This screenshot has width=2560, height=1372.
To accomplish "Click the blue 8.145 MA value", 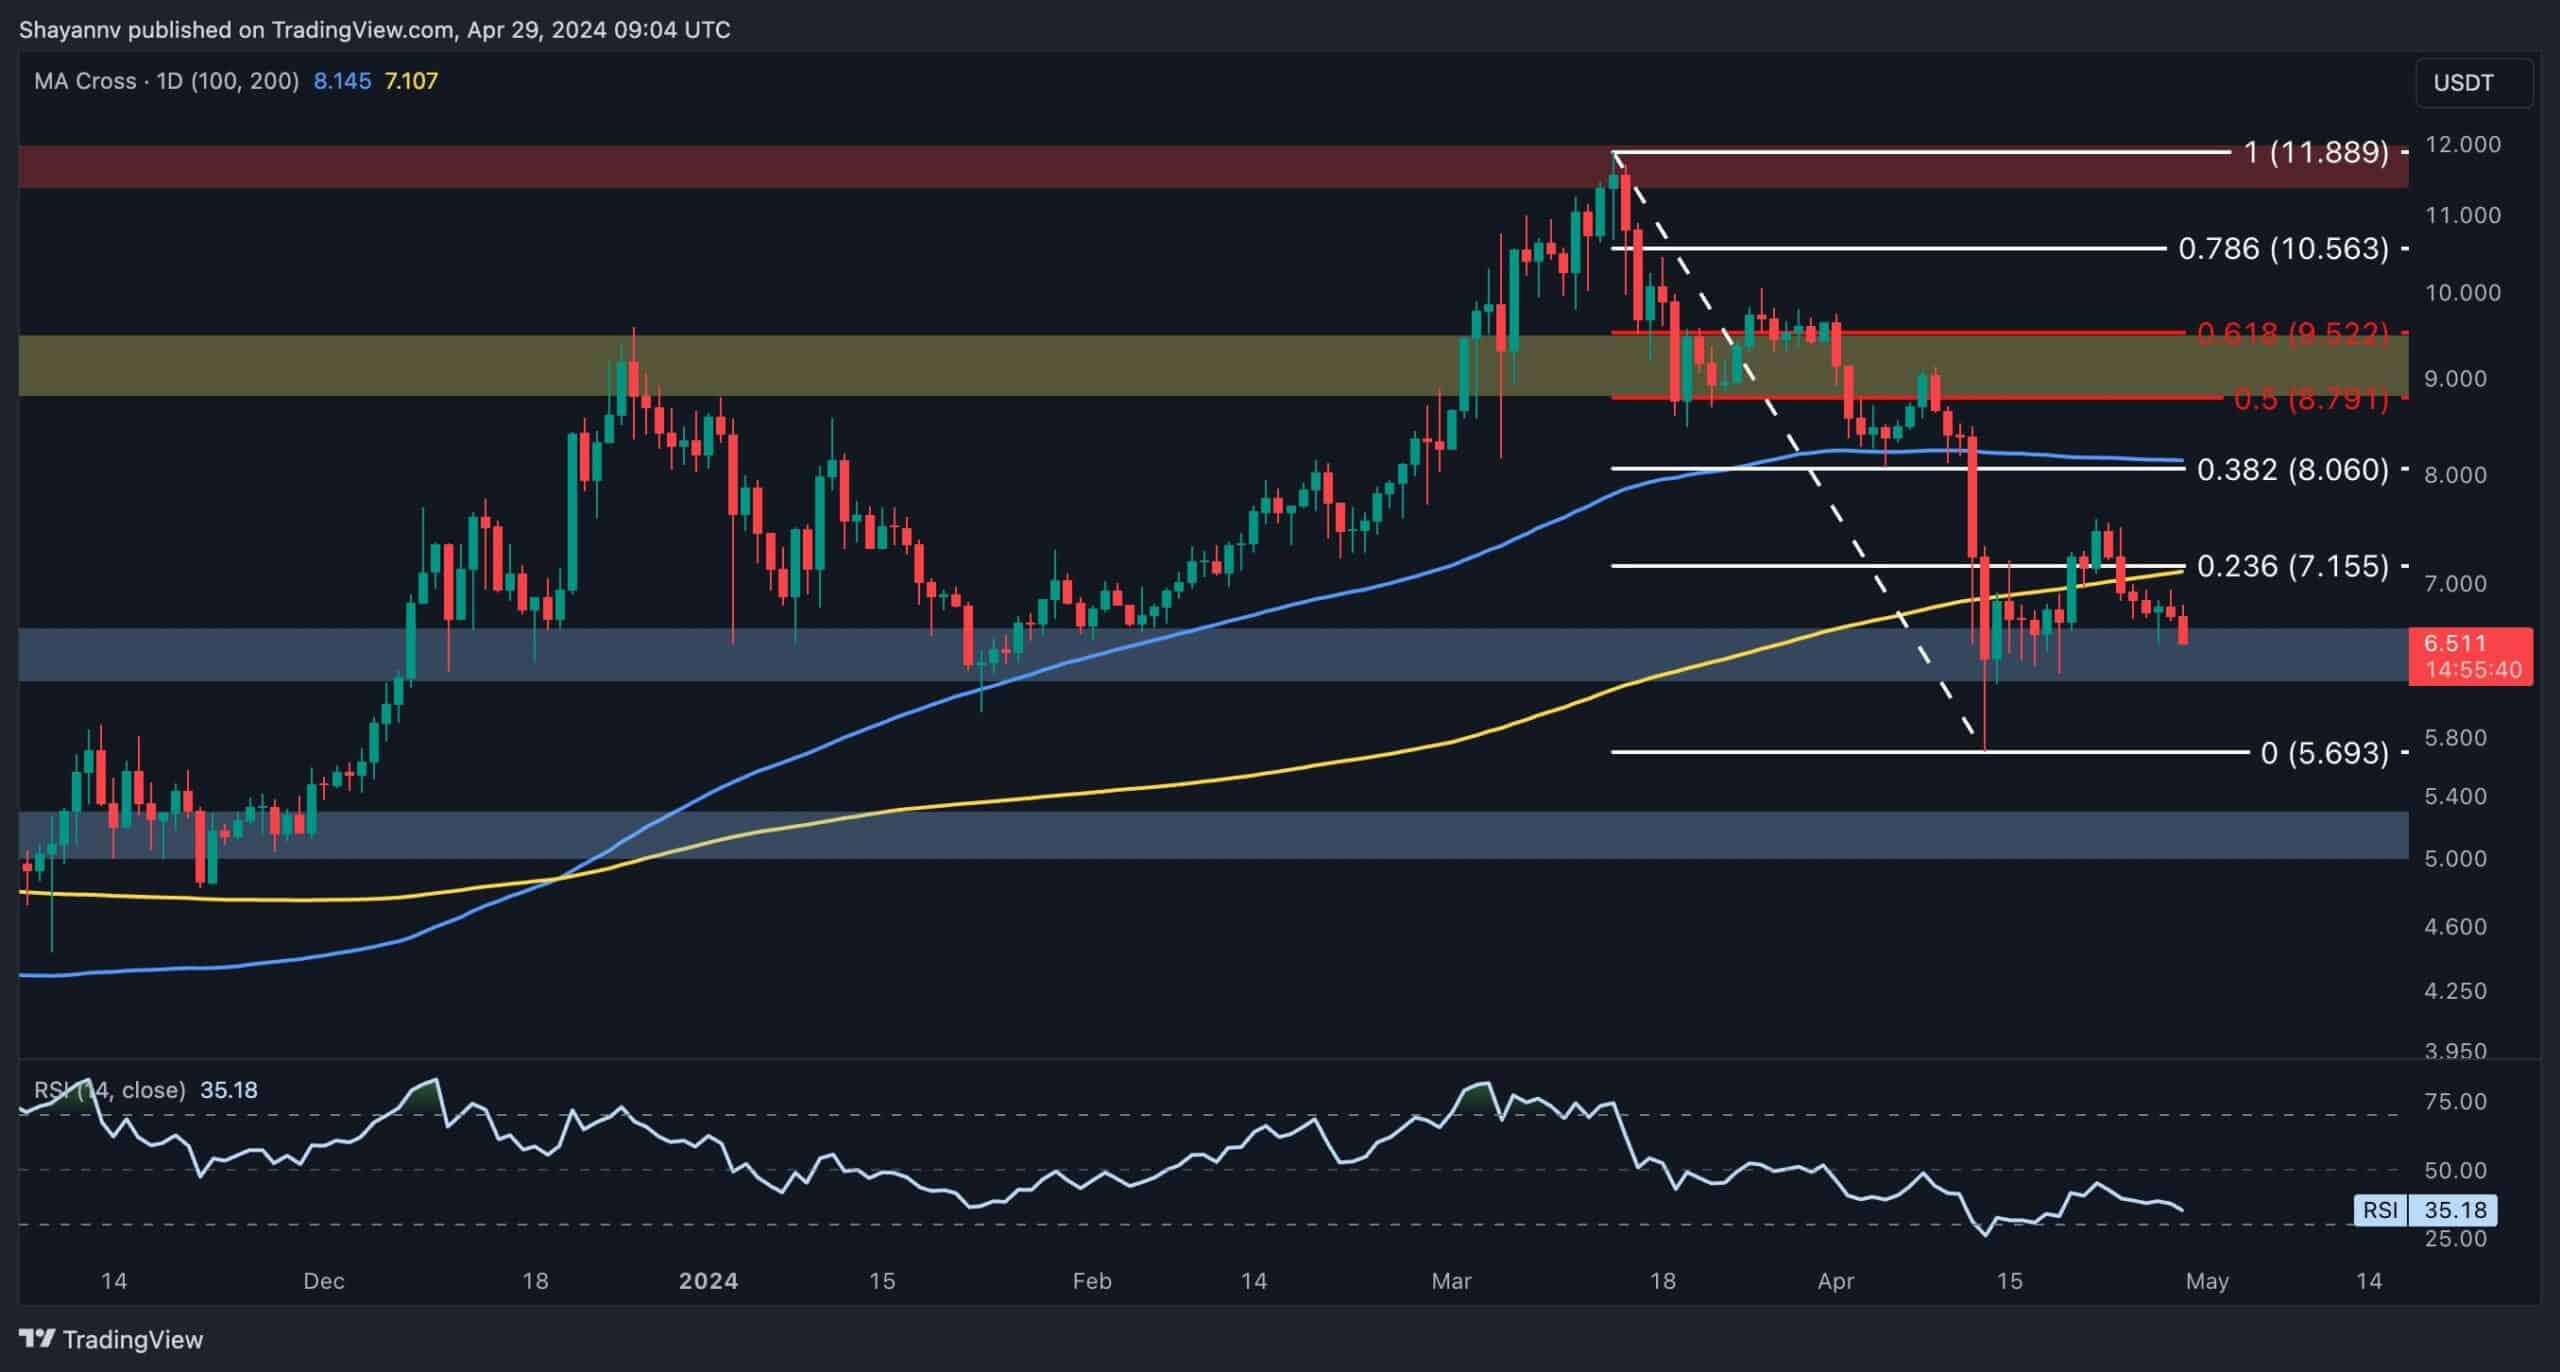I will pos(342,81).
